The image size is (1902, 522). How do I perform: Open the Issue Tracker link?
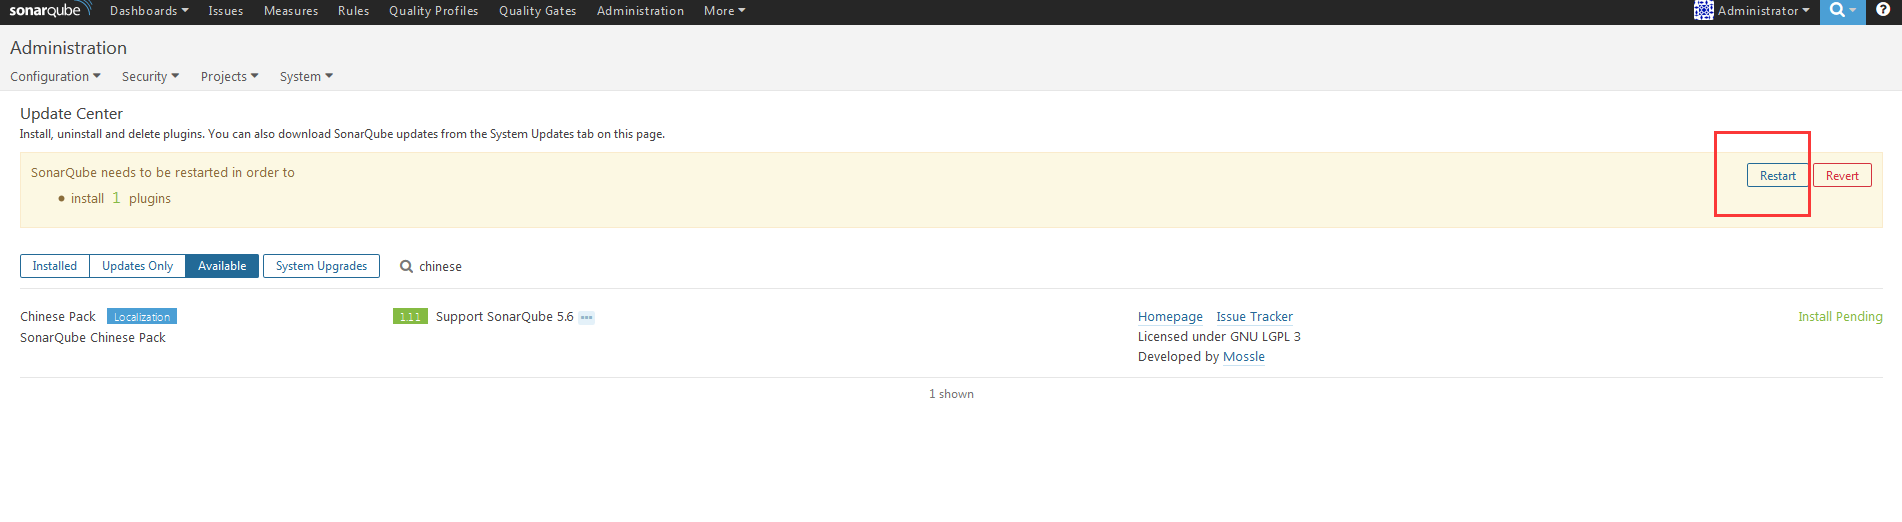point(1254,317)
